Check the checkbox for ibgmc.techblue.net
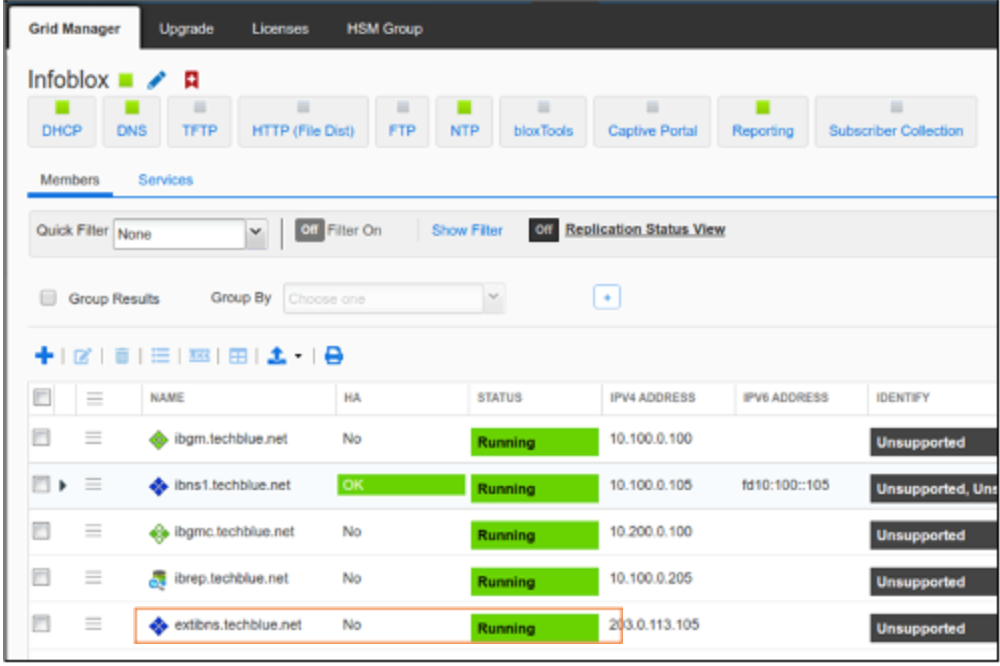 41,530
